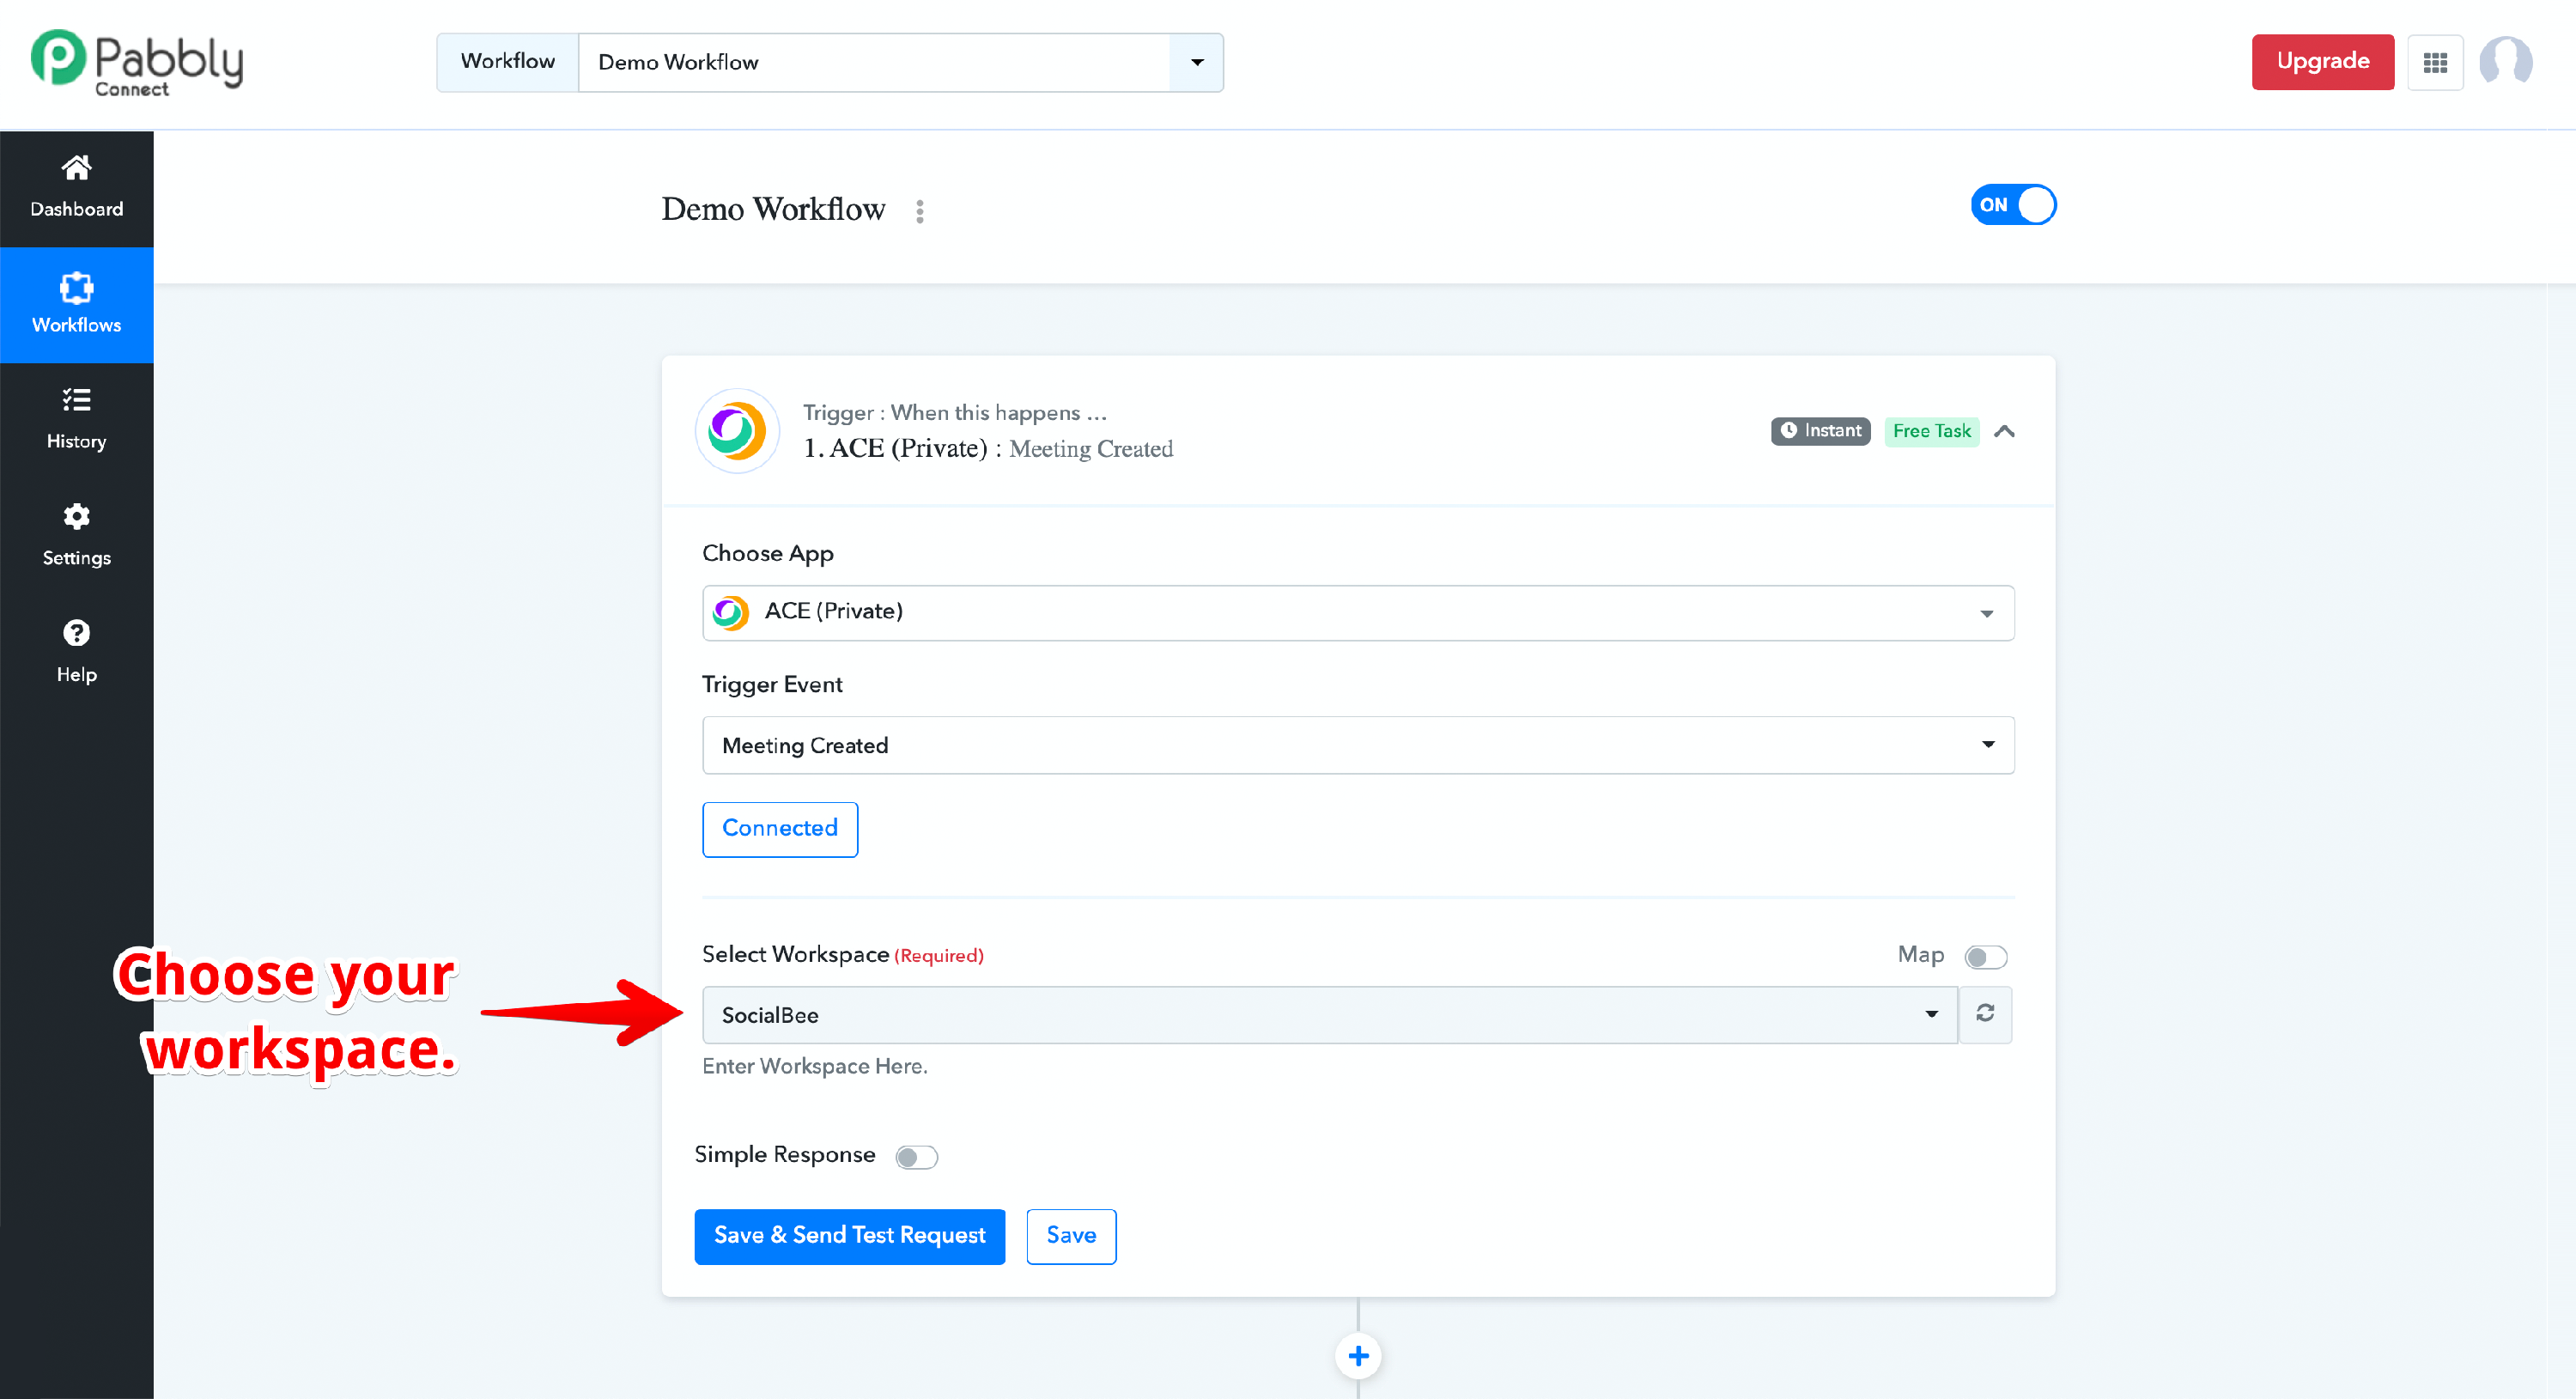Enable the Map toggle
Screen dimensions: 2576x1399
point(1985,957)
